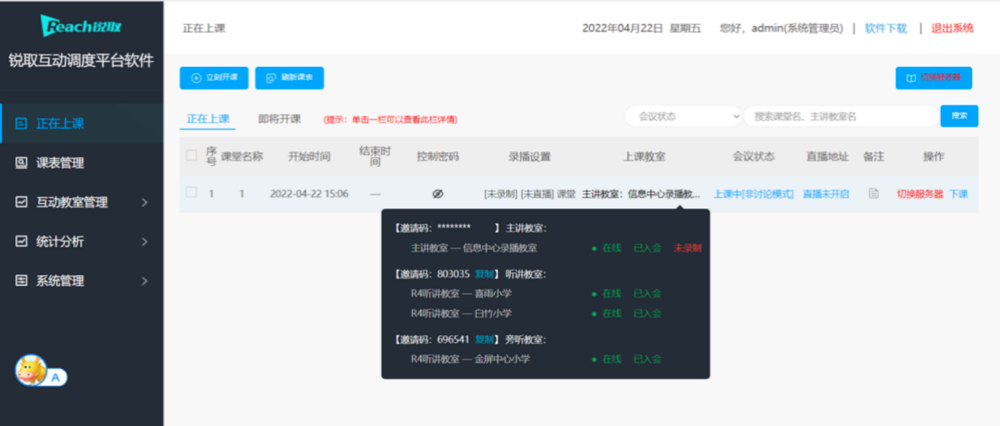Click the 统计分析 sidebar icon
1000x426 pixels.
[x=21, y=241]
